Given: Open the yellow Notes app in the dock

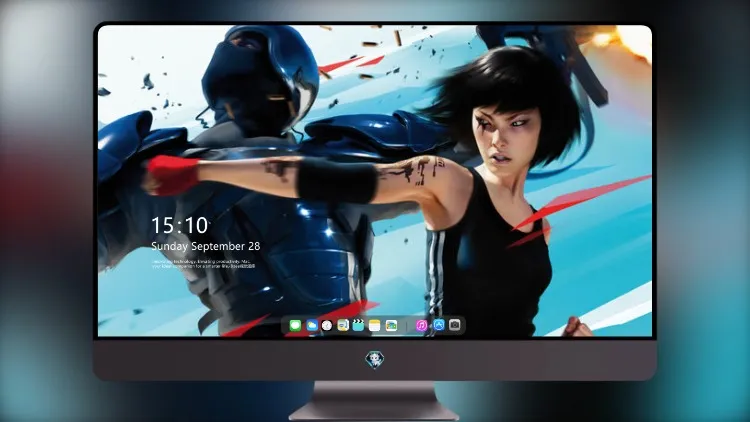Looking at the screenshot, I should [375, 325].
